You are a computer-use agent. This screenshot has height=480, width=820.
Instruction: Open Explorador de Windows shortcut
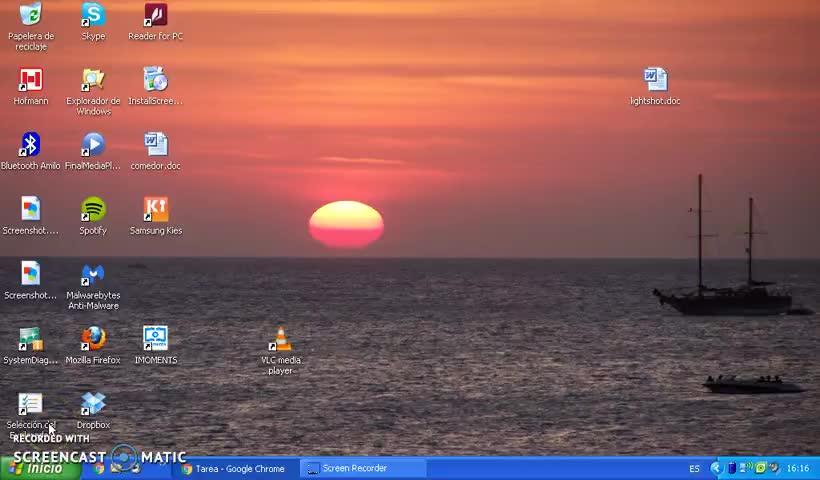93,81
